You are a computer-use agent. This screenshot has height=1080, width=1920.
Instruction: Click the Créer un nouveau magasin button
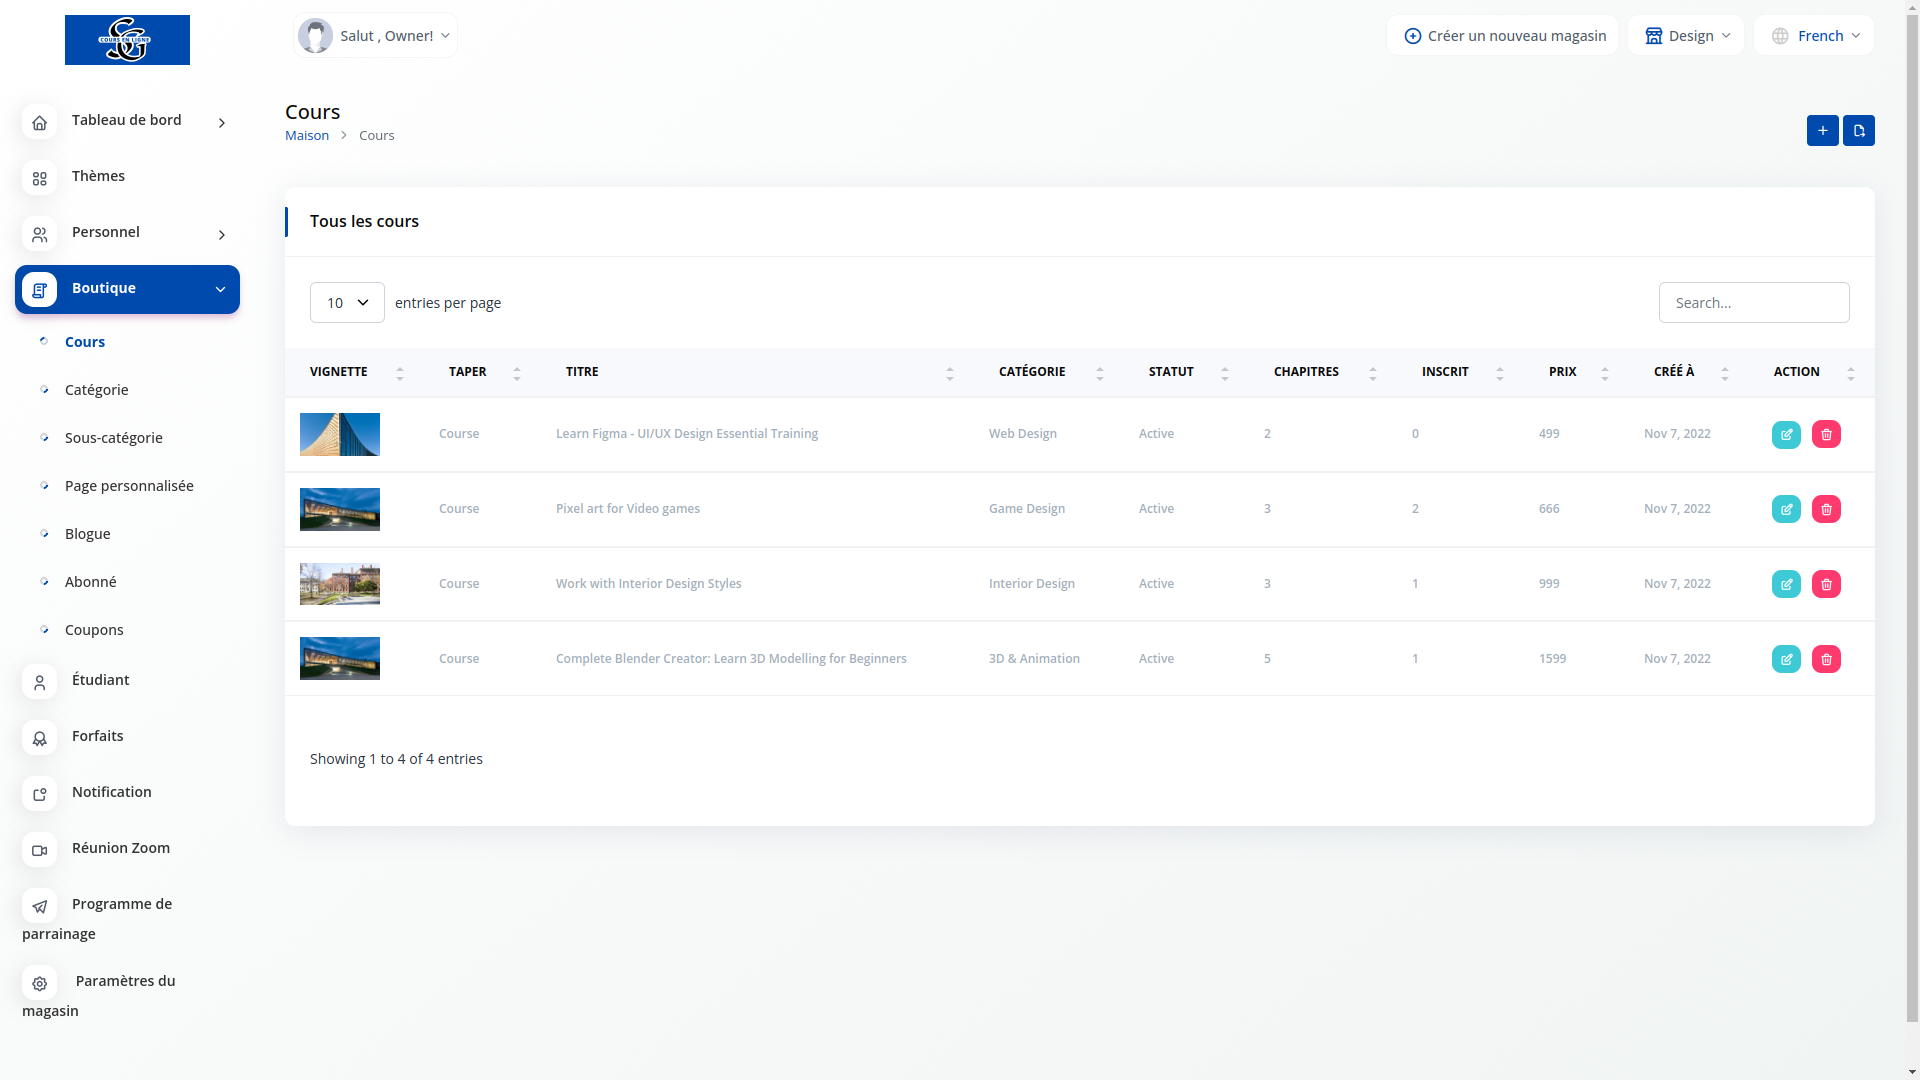[1502, 36]
